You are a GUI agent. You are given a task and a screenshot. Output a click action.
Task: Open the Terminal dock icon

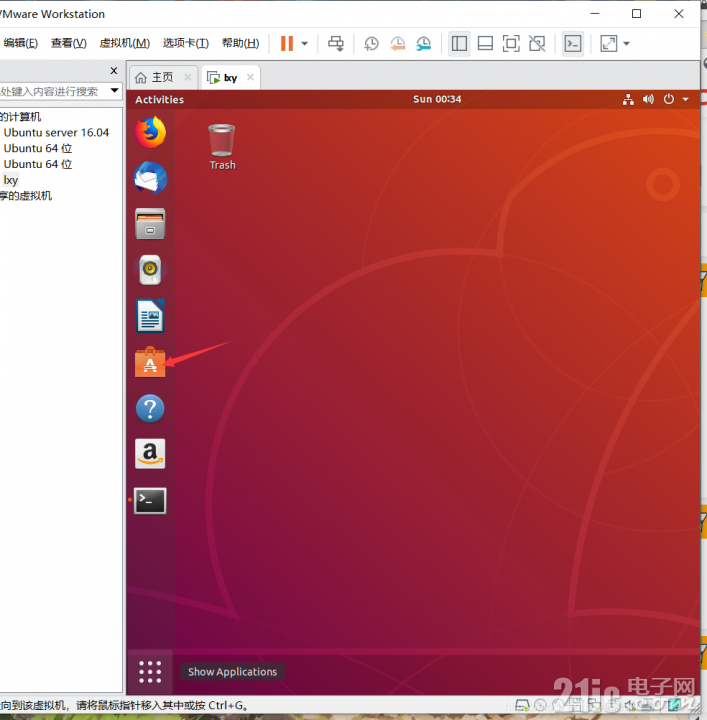click(150, 501)
